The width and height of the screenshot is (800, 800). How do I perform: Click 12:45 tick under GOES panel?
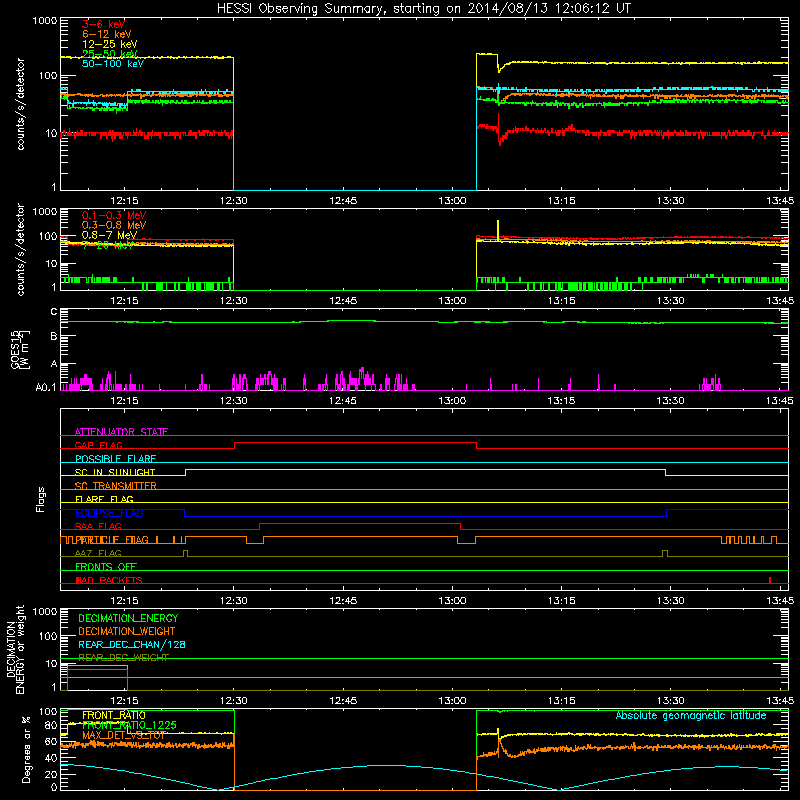click(x=343, y=401)
